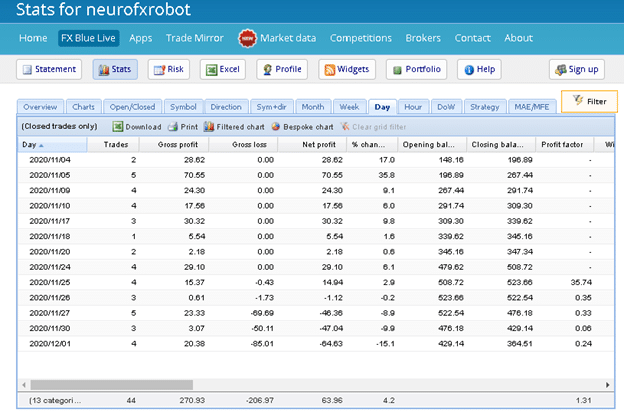Click gross loss value -69.69
The image size is (624, 416).
262,313
